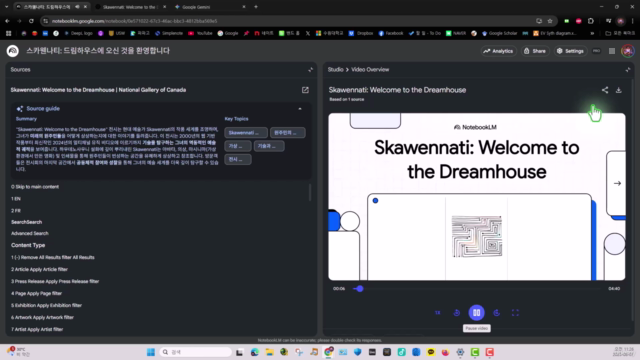This screenshot has width=640, height=360.
Task: Click the 'Advanced Search' source line
Action: tap(30, 233)
